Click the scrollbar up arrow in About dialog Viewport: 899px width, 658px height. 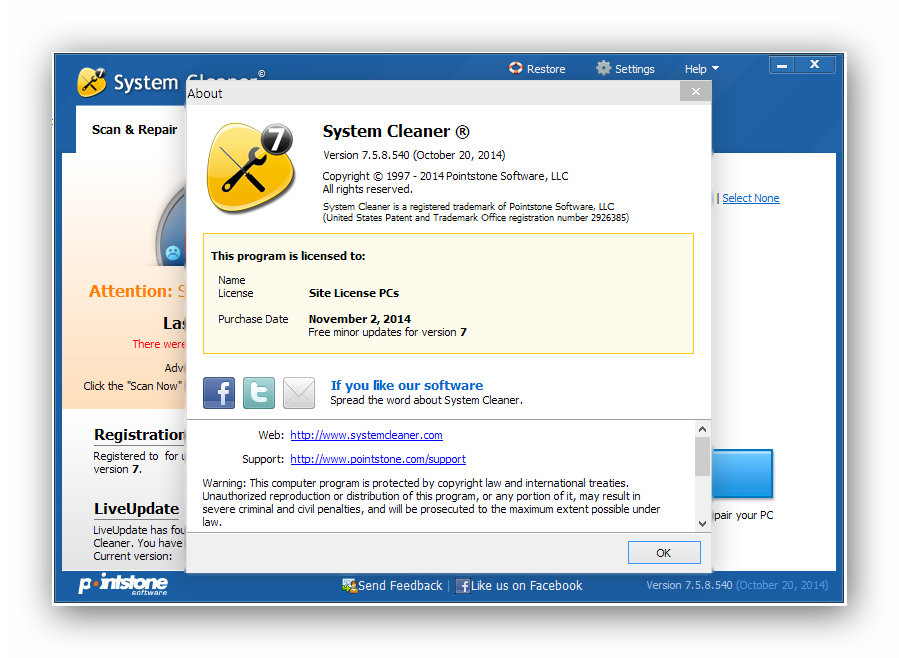[702, 429]
